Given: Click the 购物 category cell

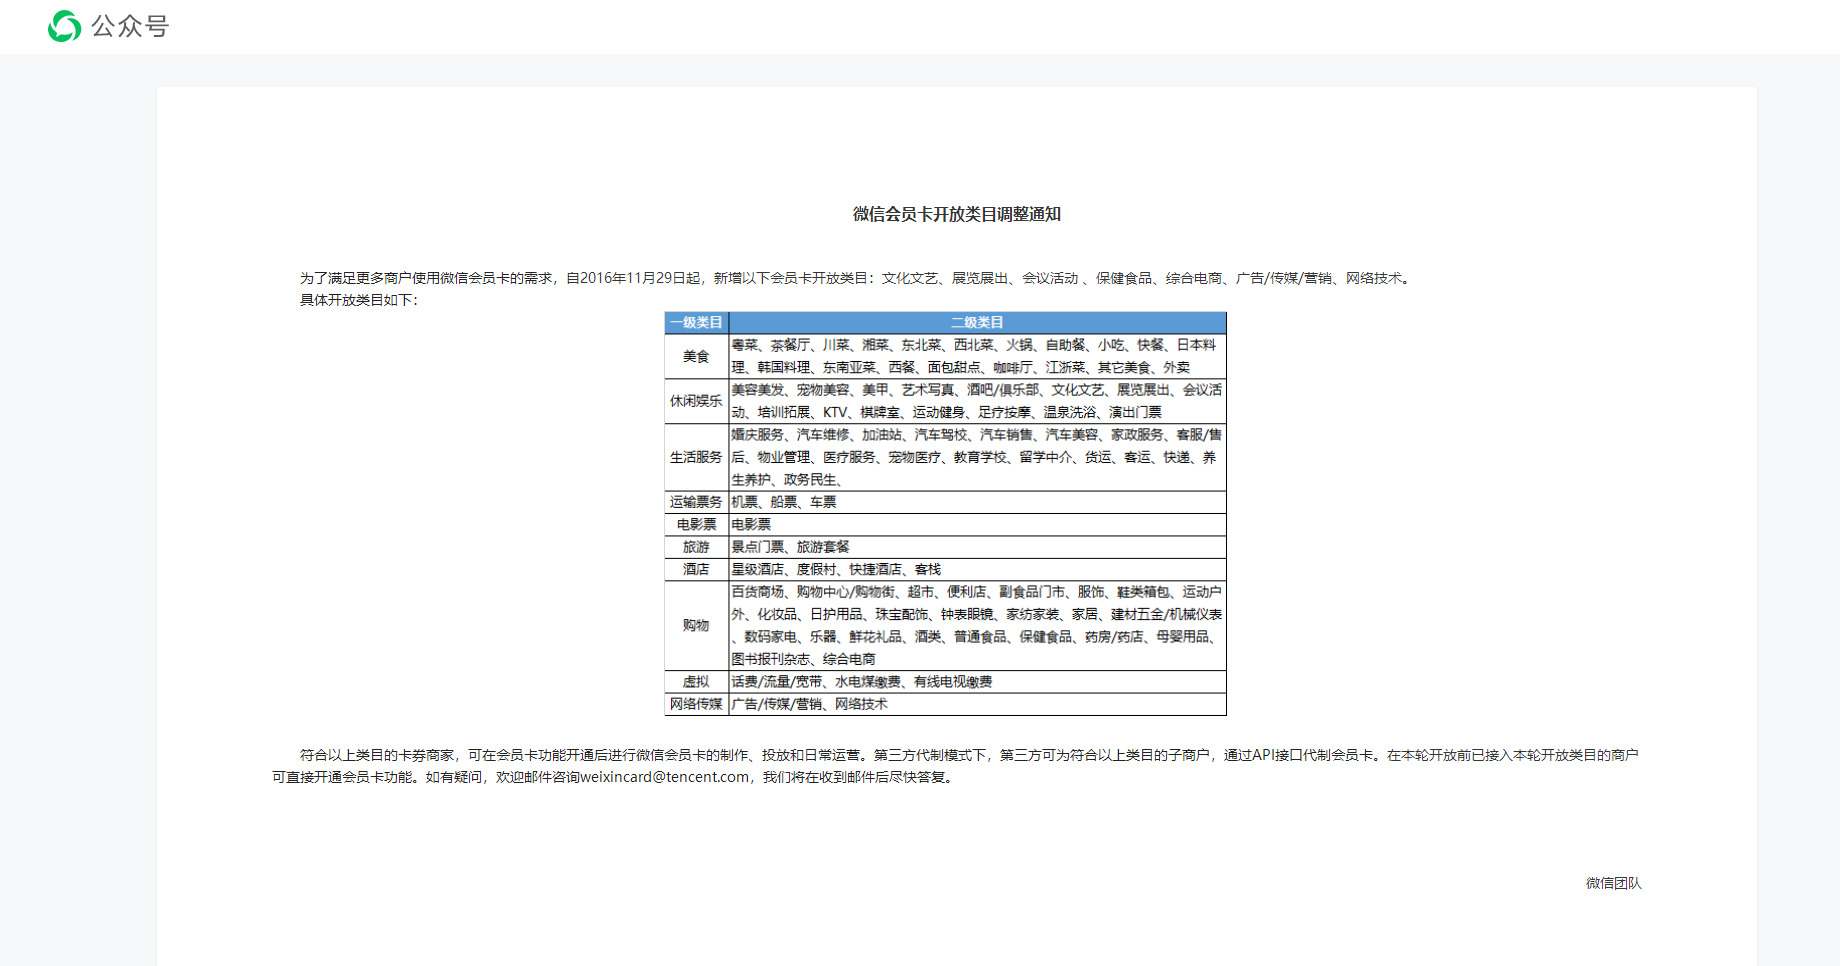Looking at the screenshot, I should click(x=696, y=625).
